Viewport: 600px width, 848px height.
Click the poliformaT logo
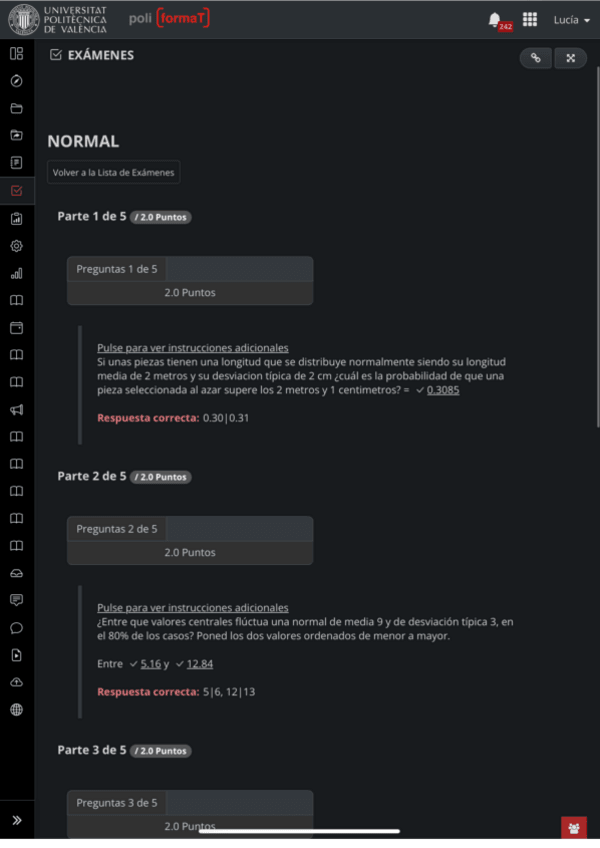(x=169, y=19)
